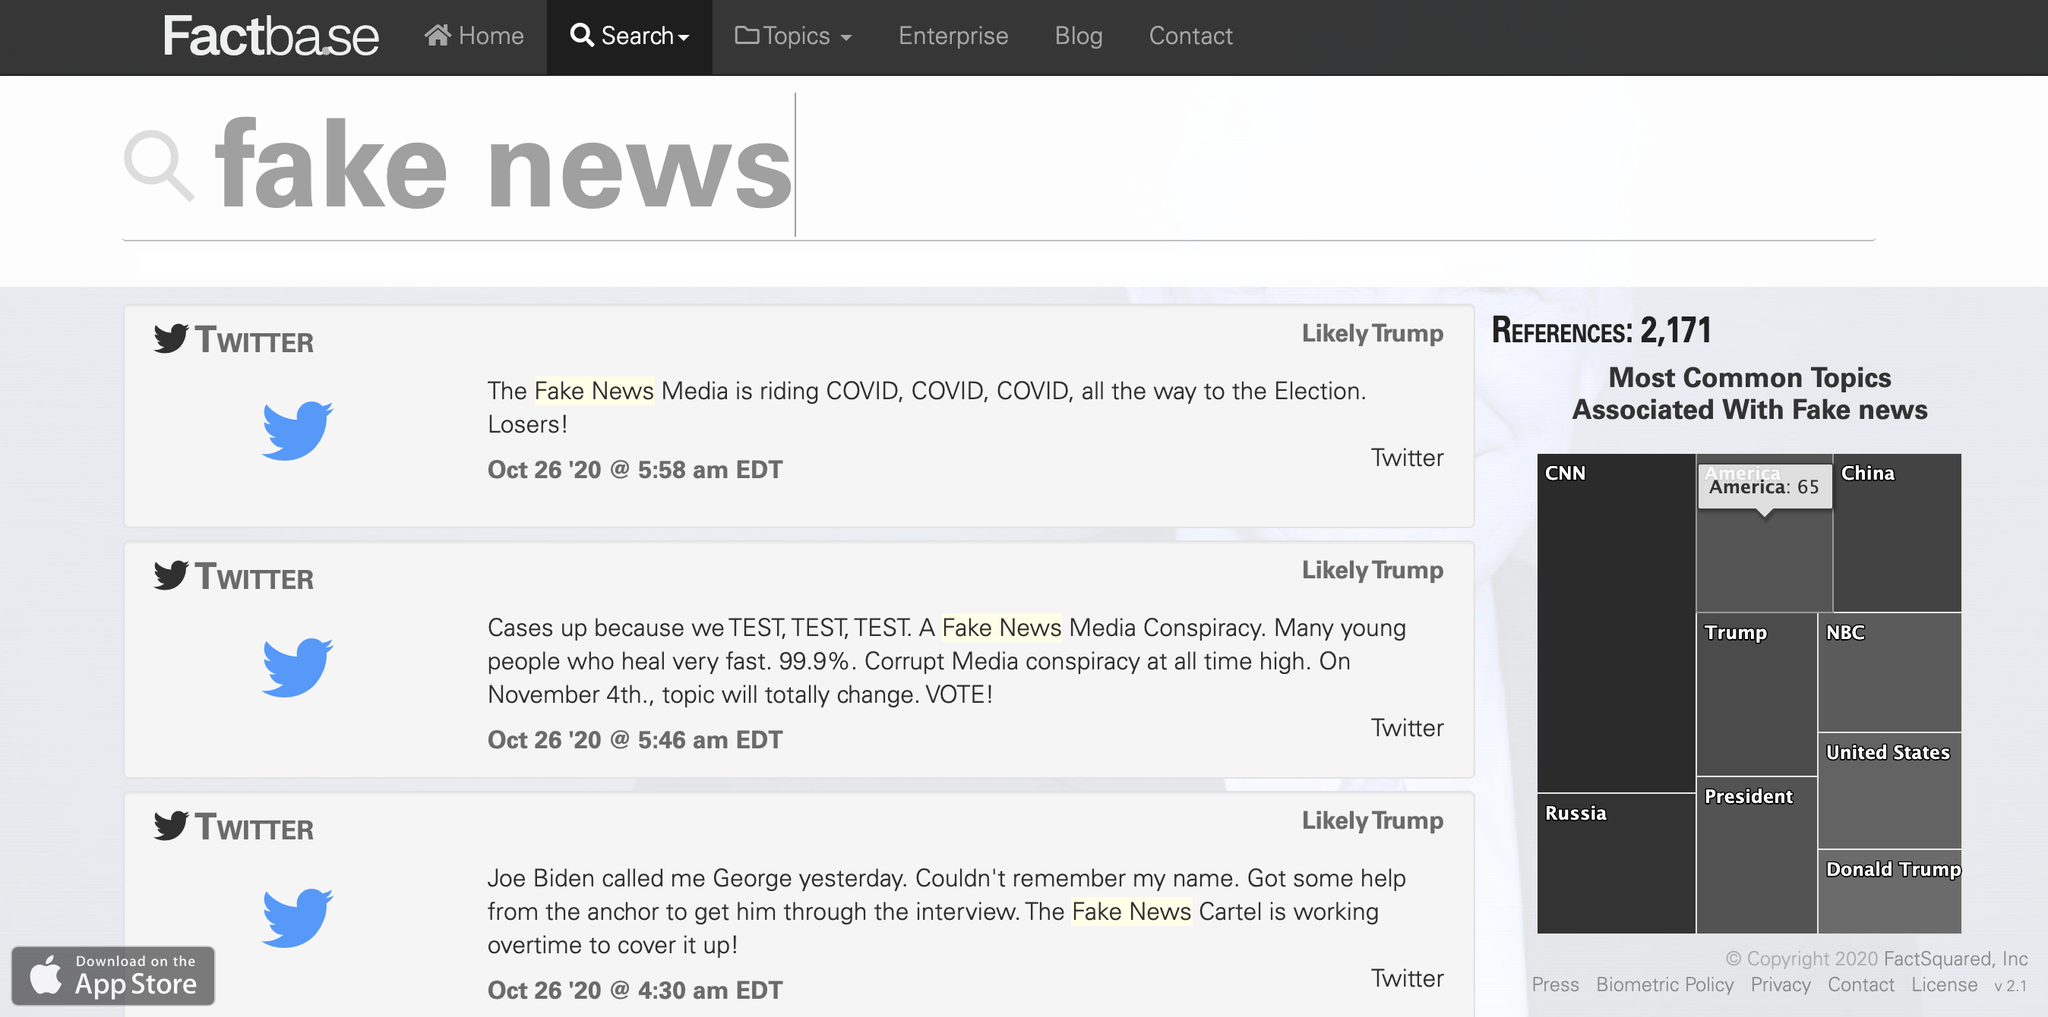This screenshot has width=2048, height=1017.
Task: Select the Russia treemap block
Action: [1616, 863]
